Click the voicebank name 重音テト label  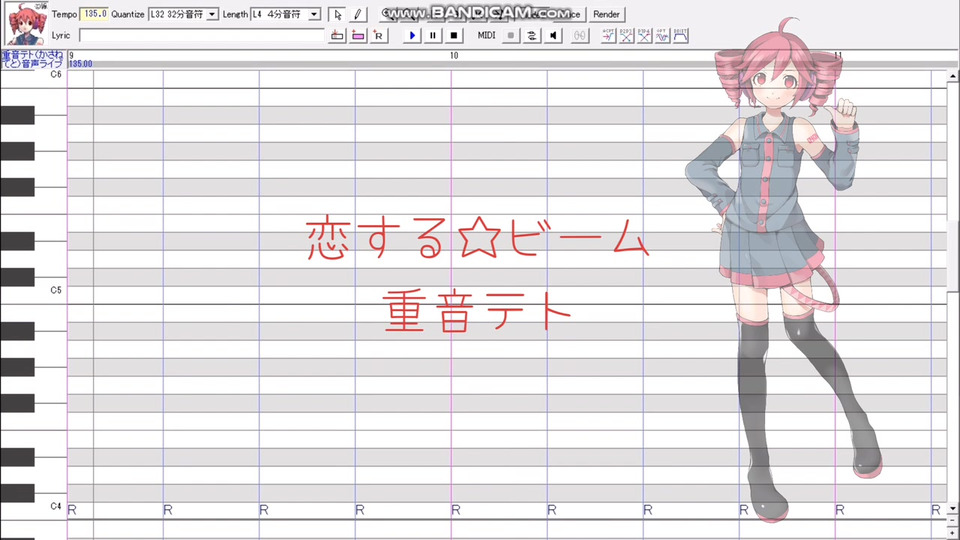[32, 59]
